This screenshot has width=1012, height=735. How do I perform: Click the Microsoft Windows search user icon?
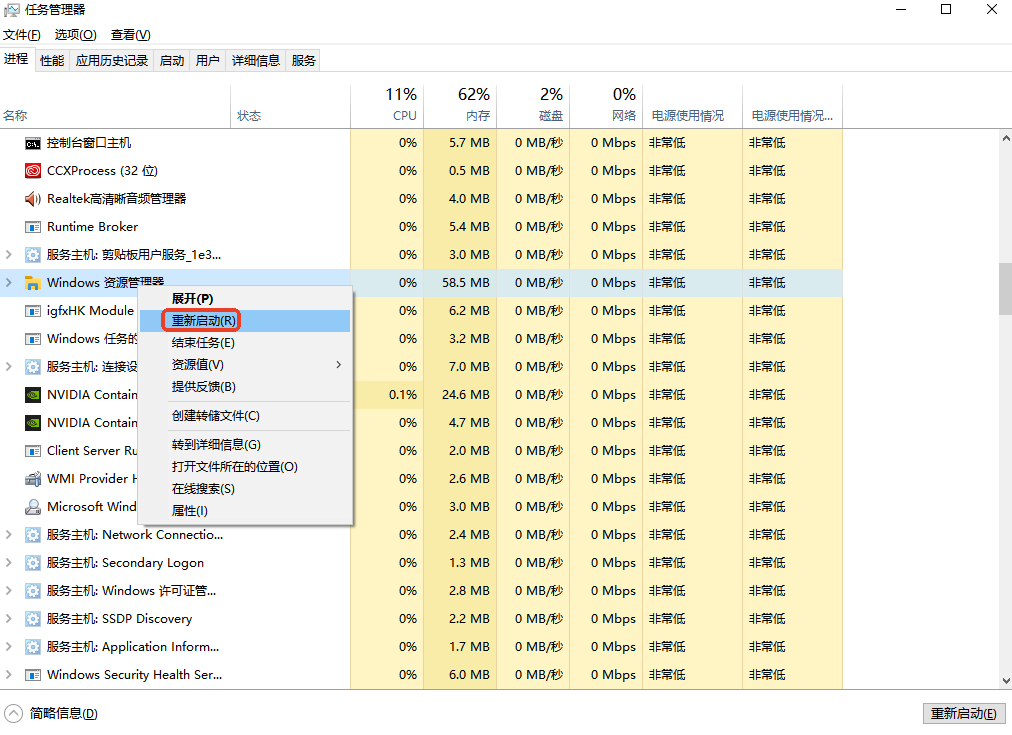(x=32, y=507)
